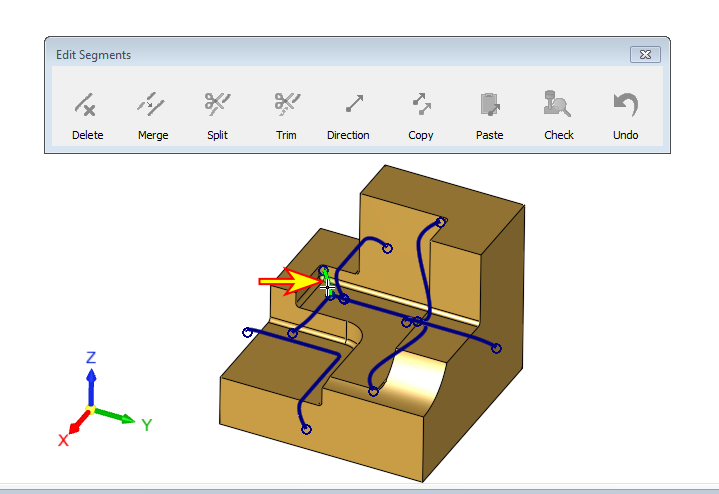Choose the Trim tool
719x494 pixels.
tap(286, 114)
